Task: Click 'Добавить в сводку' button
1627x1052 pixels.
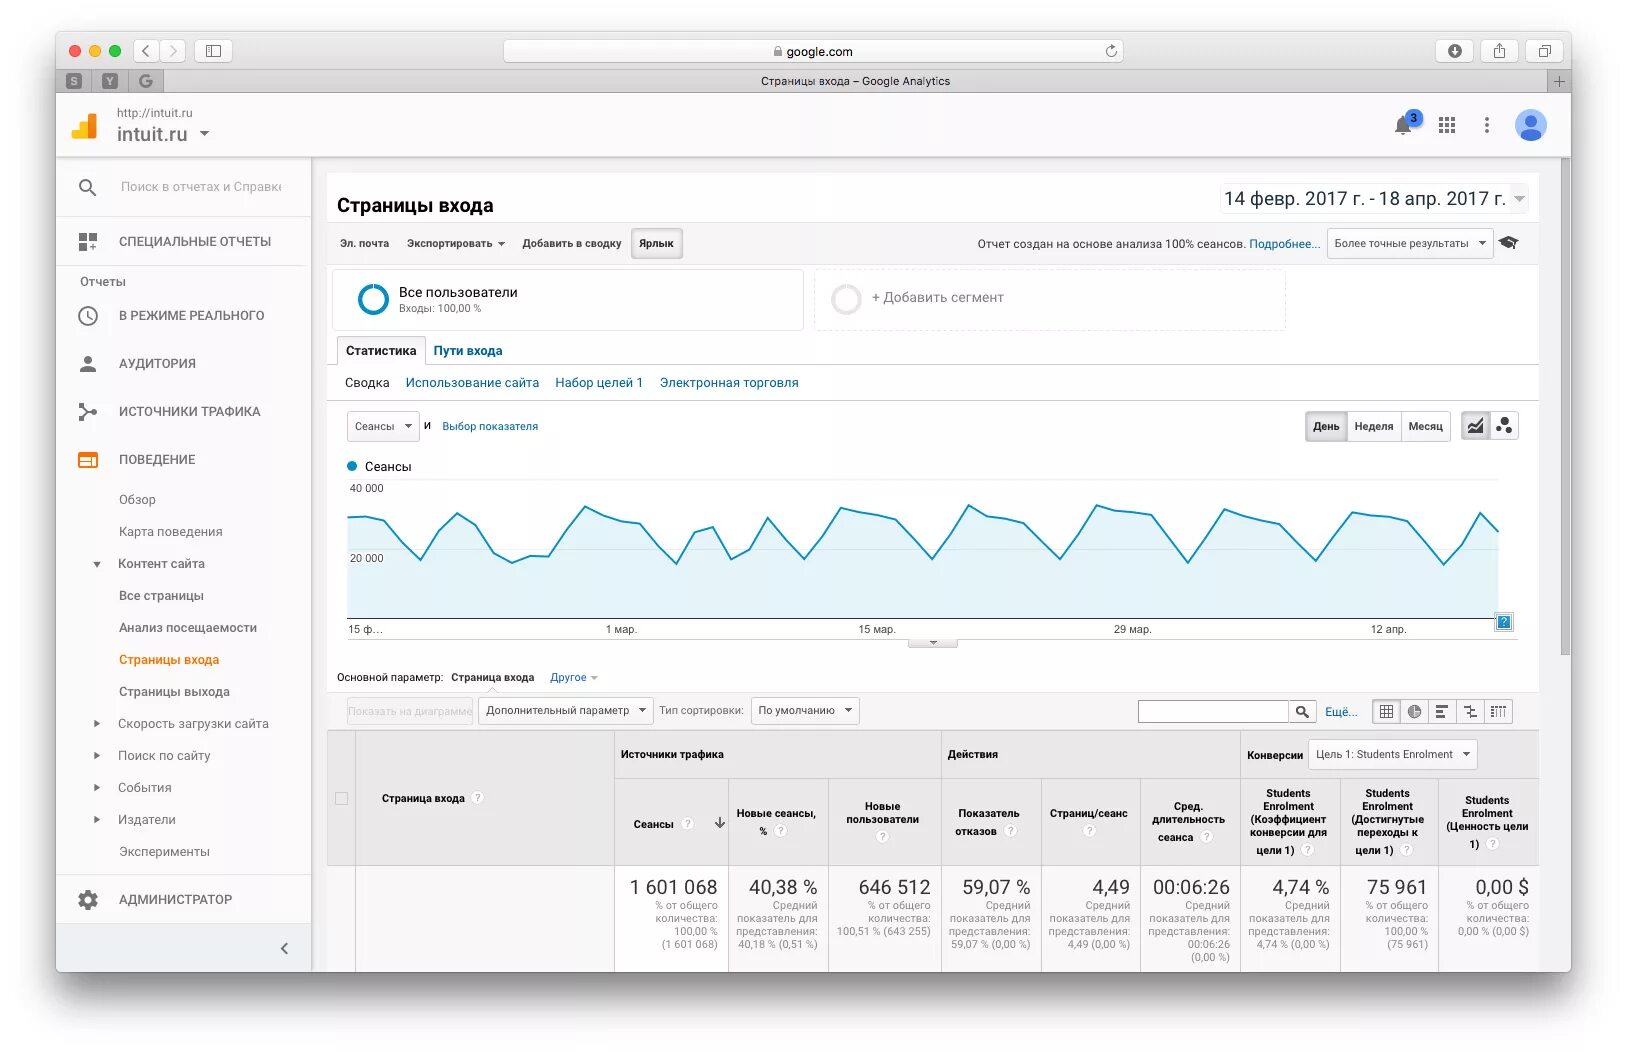Action: [572, 243]
